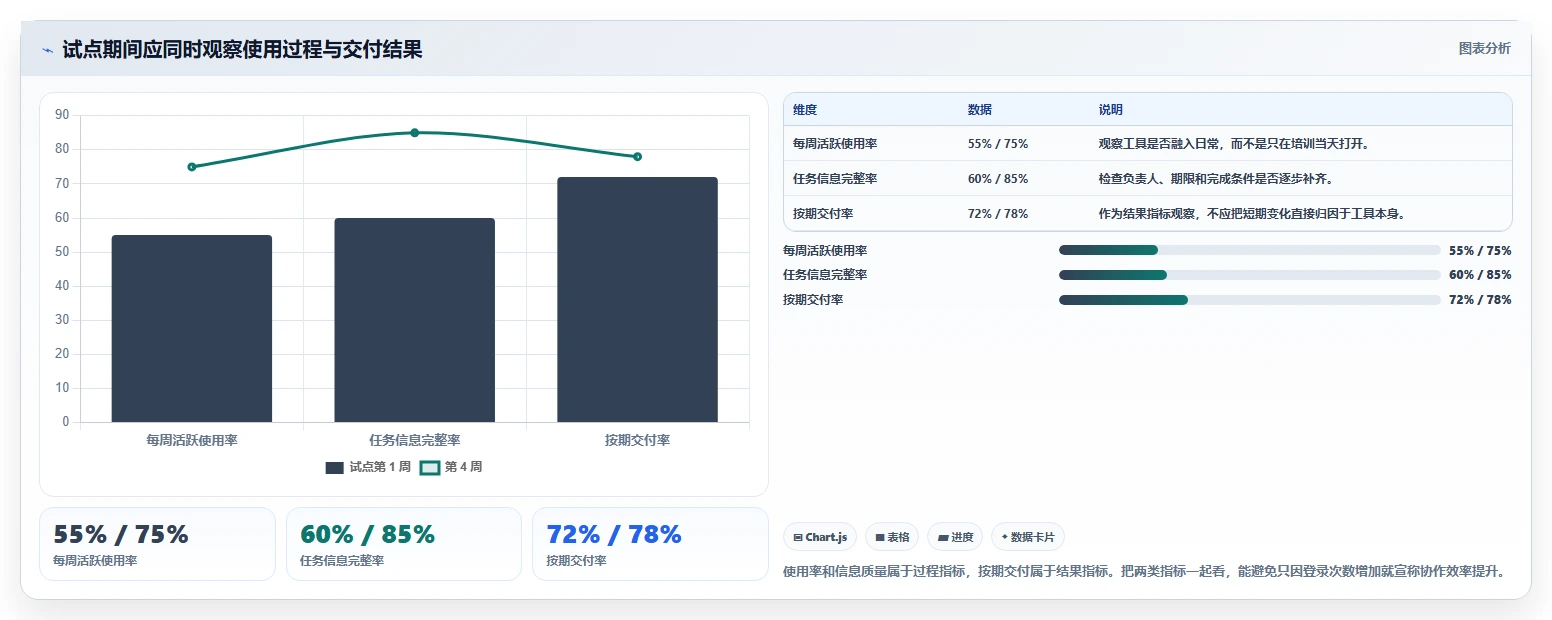Click description starting 观察工具是否融入日常
1552x620 pixels.
coord(1234,144)
